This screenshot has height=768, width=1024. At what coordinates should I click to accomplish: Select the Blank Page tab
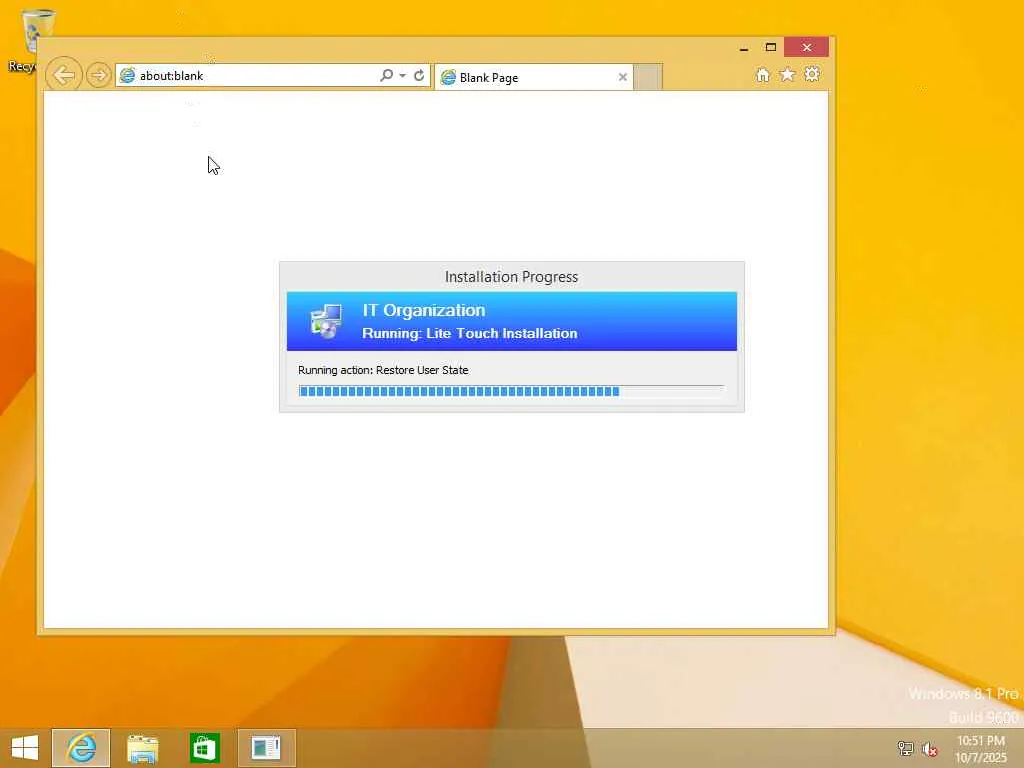coord(534,77)
